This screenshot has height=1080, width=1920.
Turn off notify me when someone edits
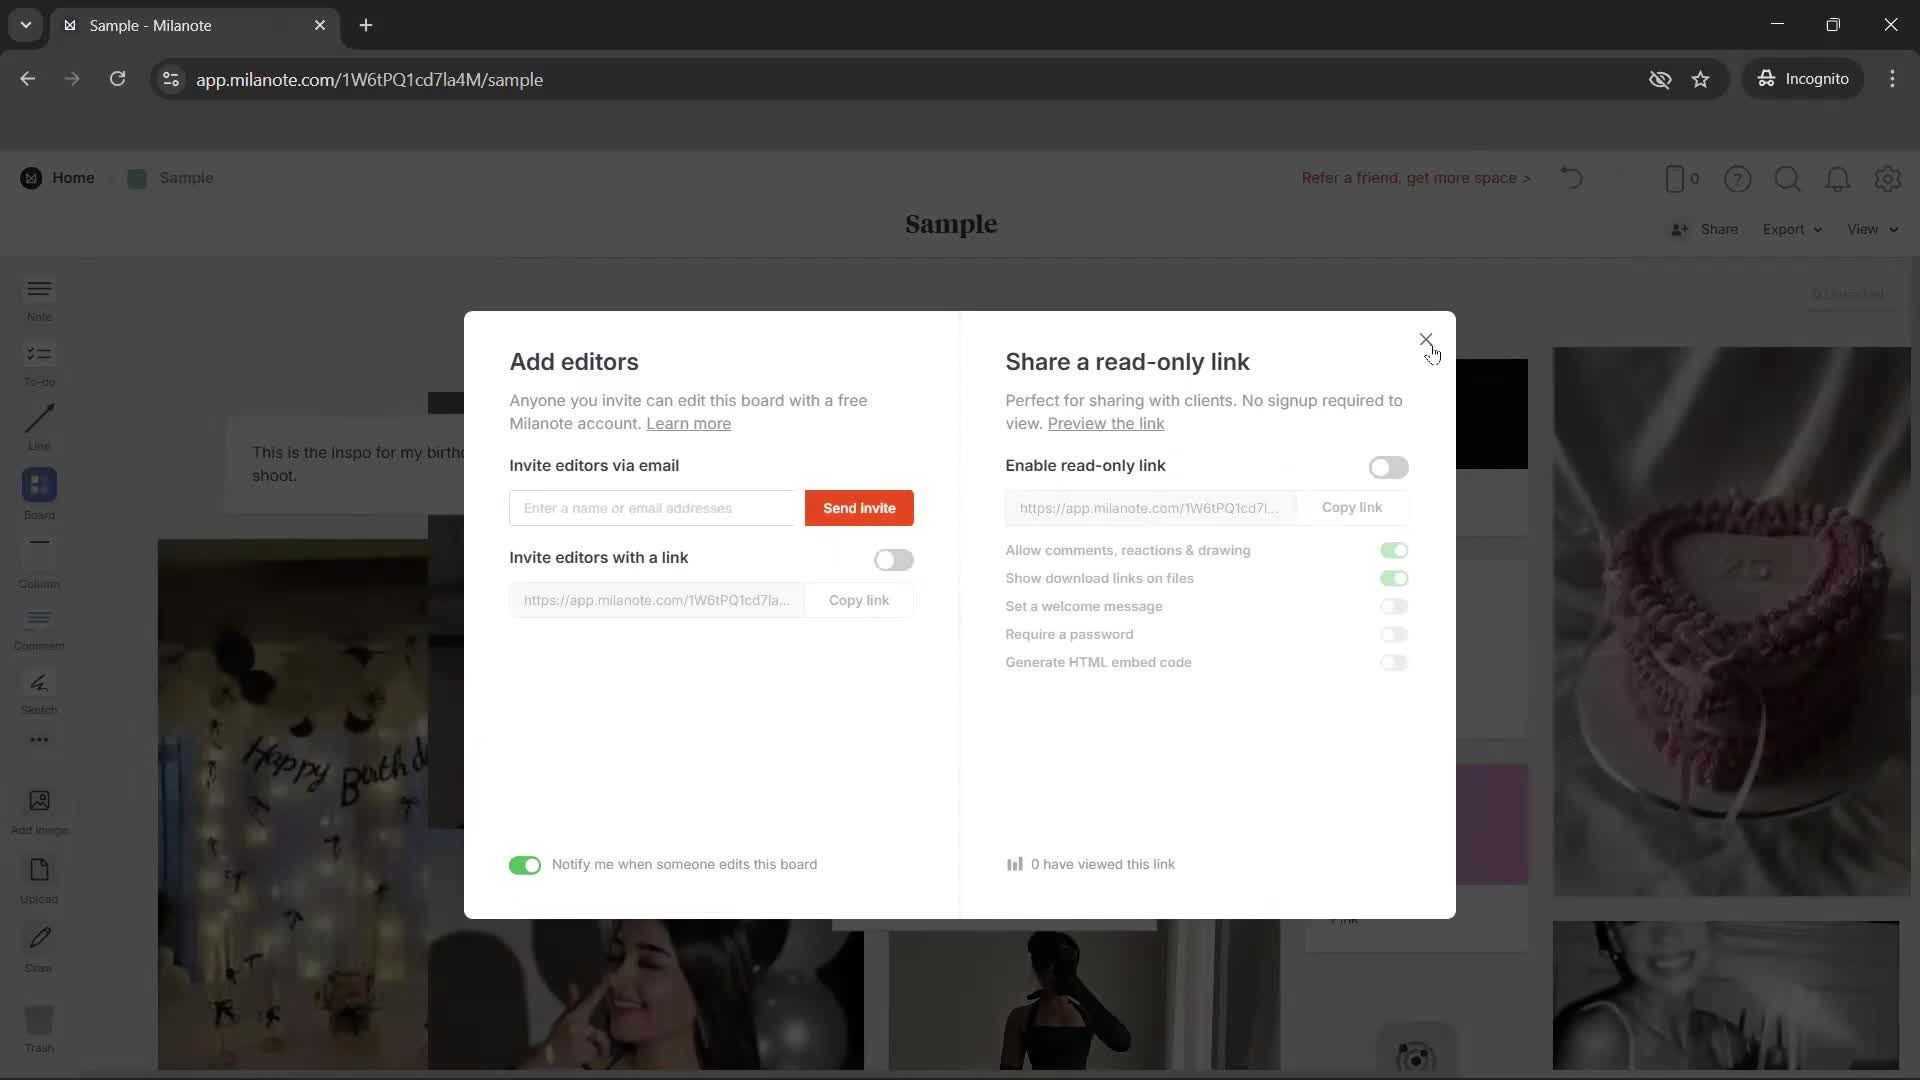tap(524, 865)
